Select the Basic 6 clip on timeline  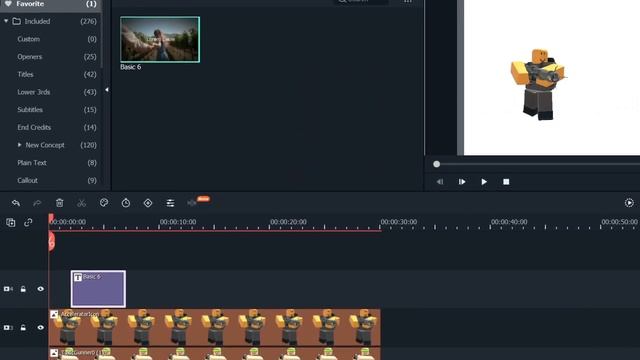[98, 289]
